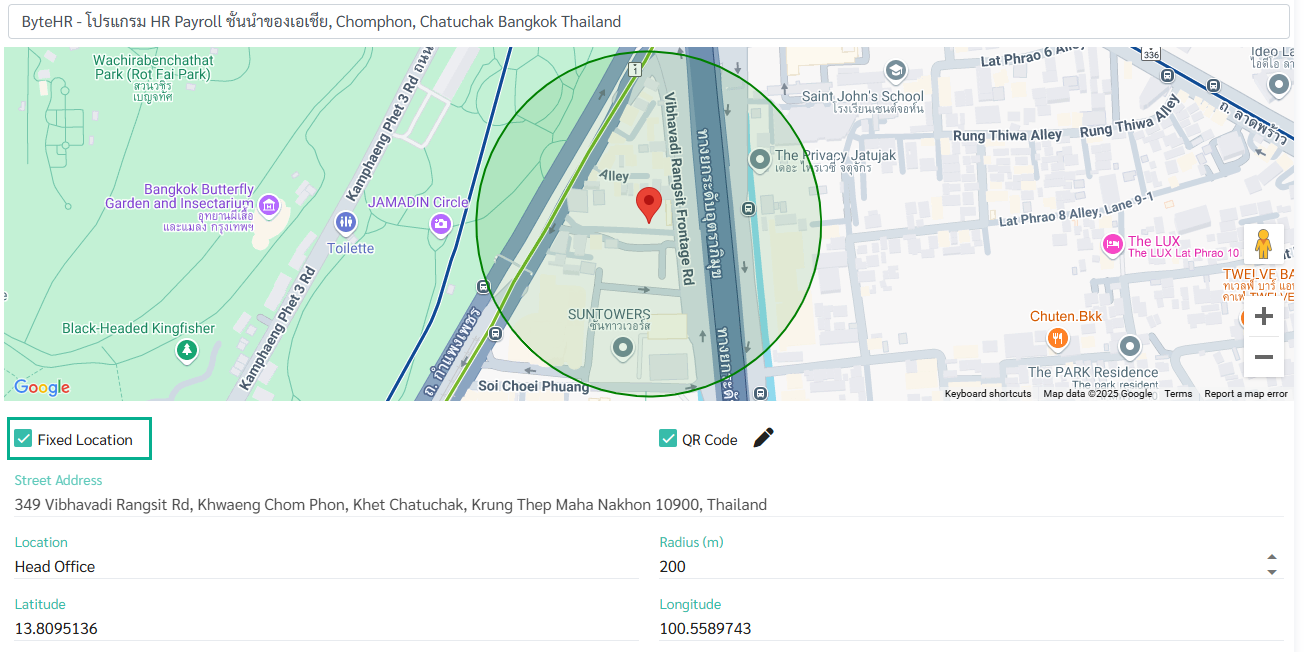Viewport: 1306px width, 652px height.
Task: Toggle the Fixed Location checkbox
Action: 23,439
